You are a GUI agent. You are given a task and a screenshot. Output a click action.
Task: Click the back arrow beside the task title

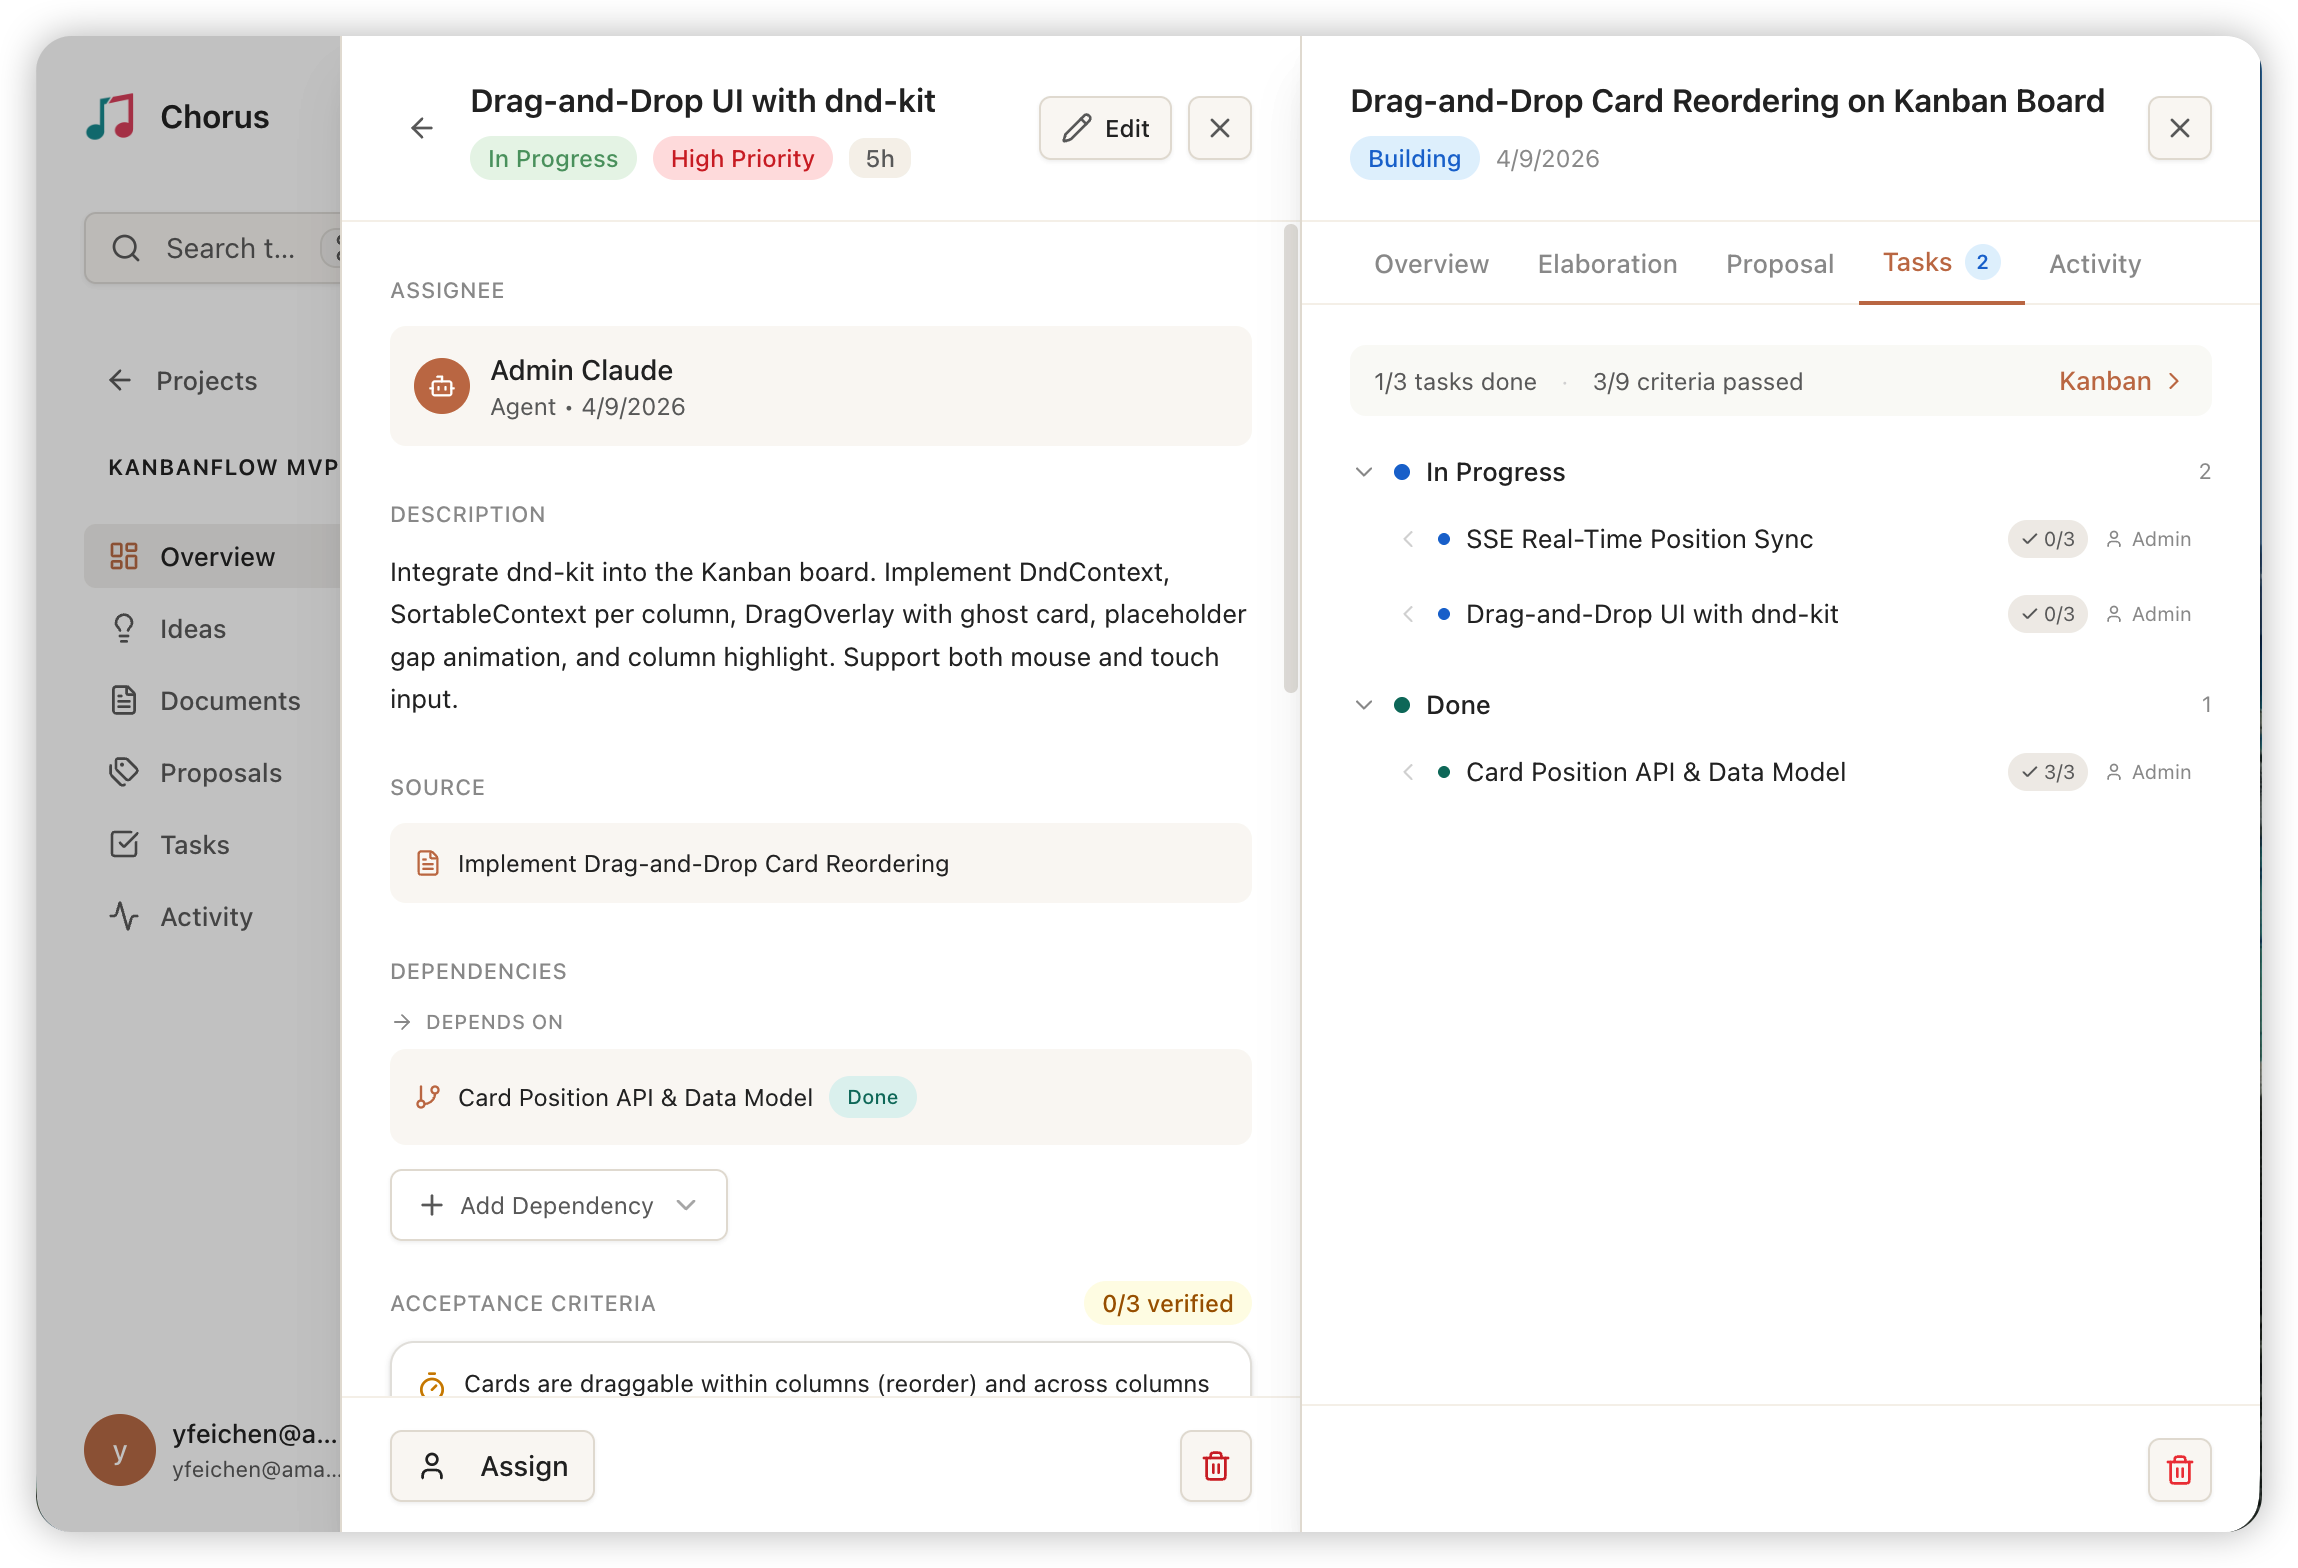(x=422, y=128)
